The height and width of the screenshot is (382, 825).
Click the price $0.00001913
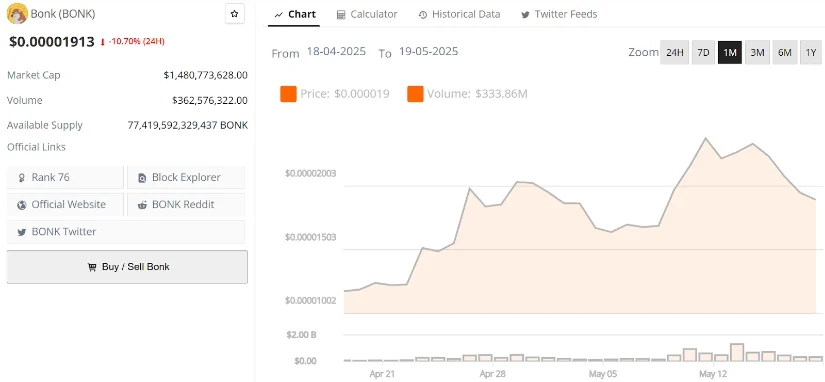pyautogui.click(x=52, y=42)
